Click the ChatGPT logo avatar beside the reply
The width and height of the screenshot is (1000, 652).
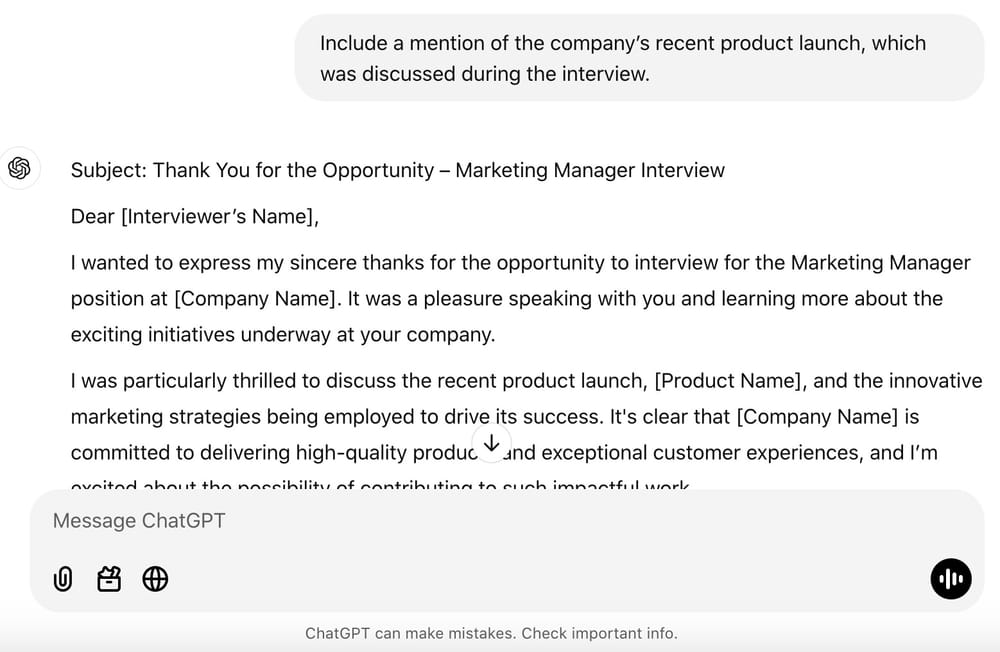click(20, 169)
